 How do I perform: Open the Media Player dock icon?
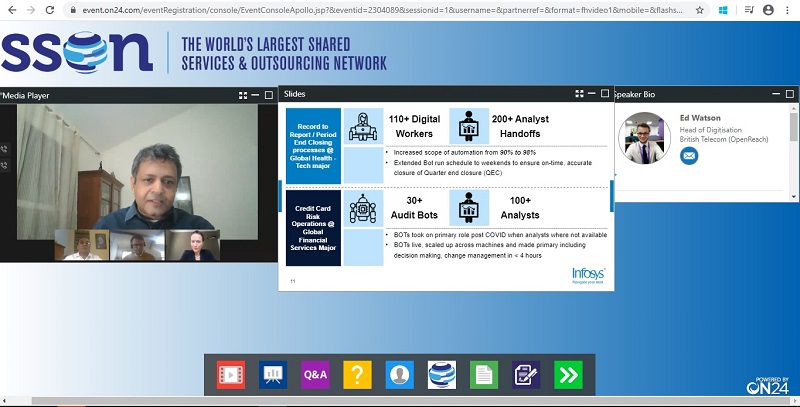pyautogui.click(x=231, y=375)
